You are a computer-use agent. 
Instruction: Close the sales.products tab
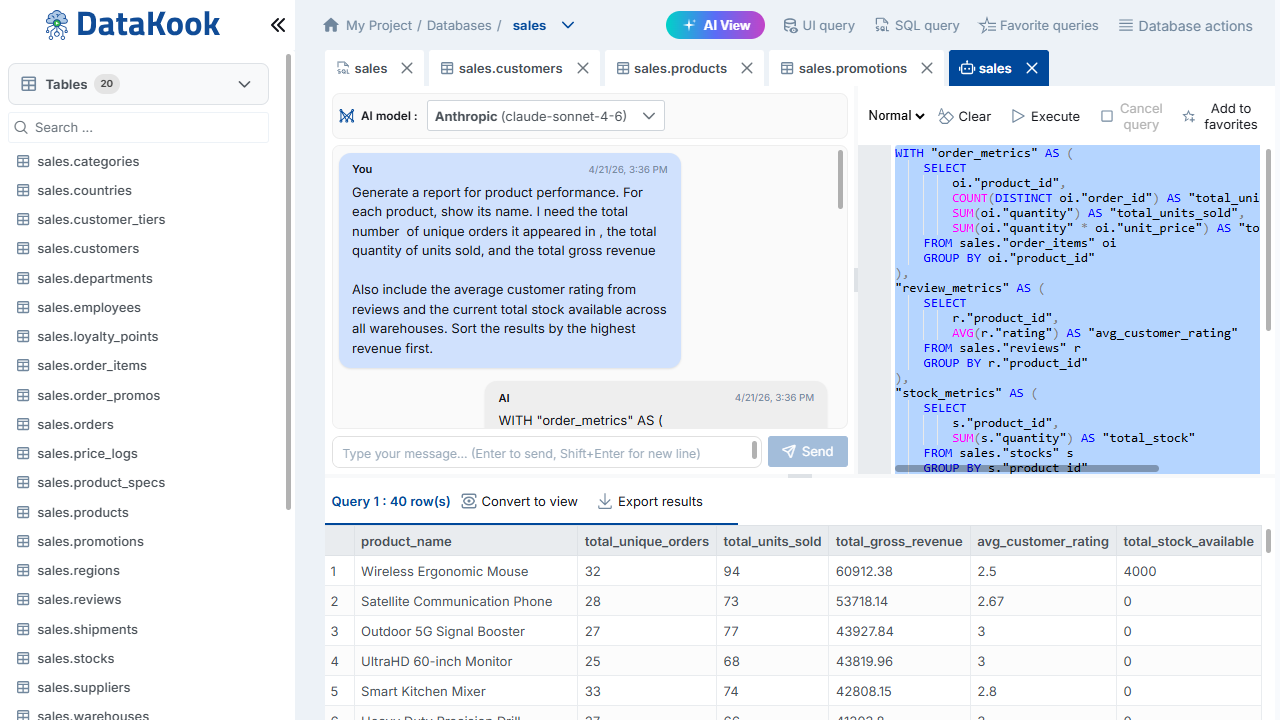click(747, 68)
